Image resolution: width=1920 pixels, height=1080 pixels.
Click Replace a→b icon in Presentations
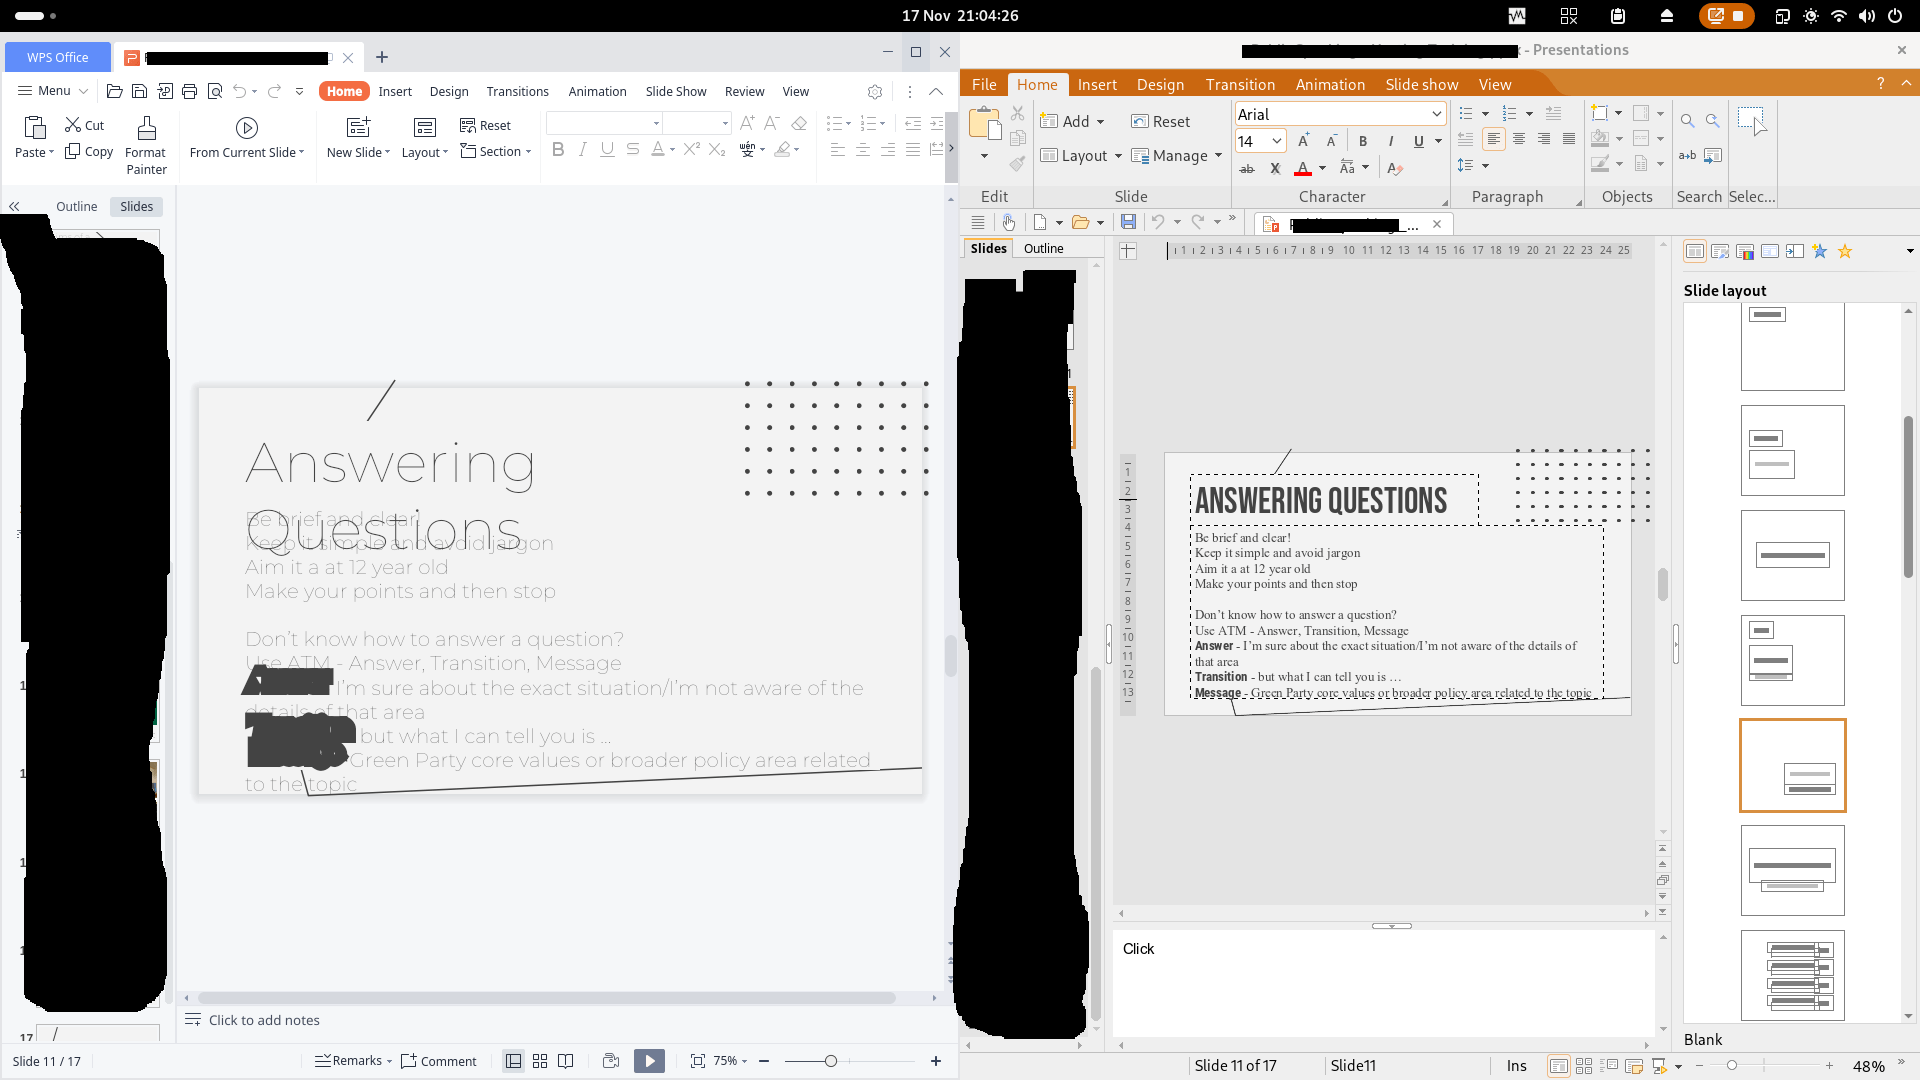pos(1688,155)
